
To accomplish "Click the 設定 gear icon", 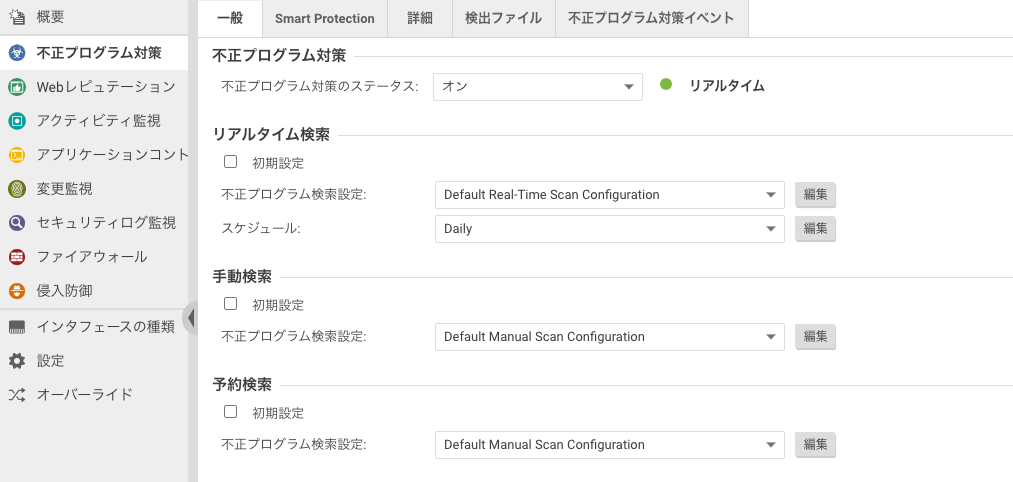I will pos(16,360).
